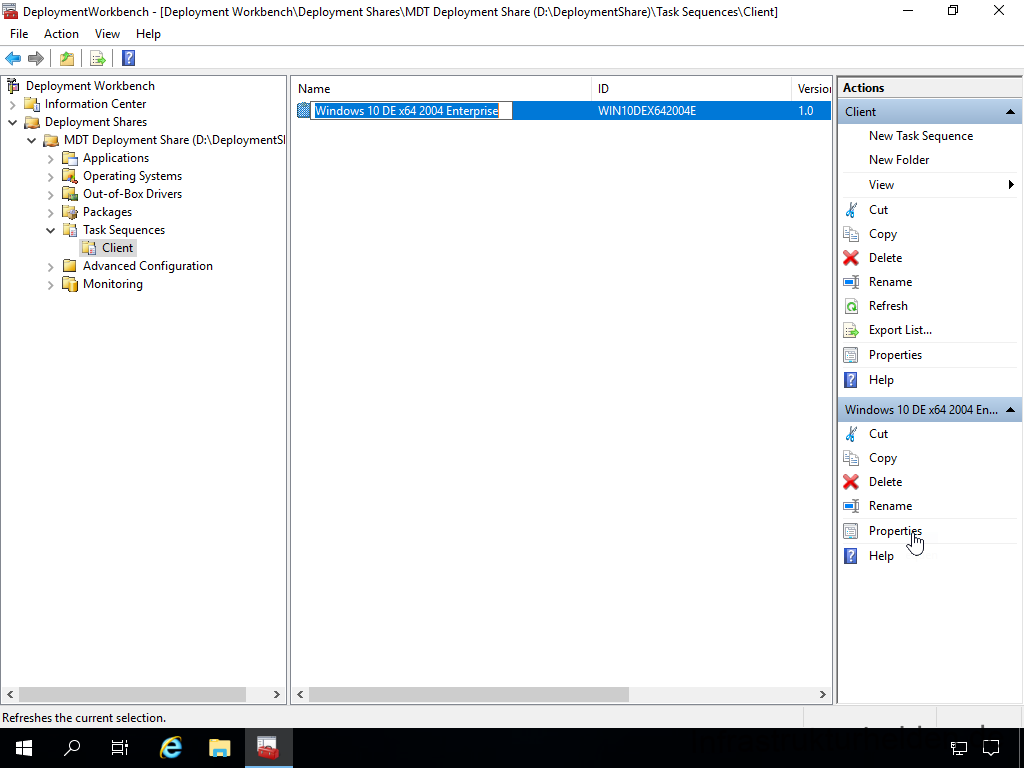Click the Information Center folder icon
1024x768 pixels.
pos(32,104)
